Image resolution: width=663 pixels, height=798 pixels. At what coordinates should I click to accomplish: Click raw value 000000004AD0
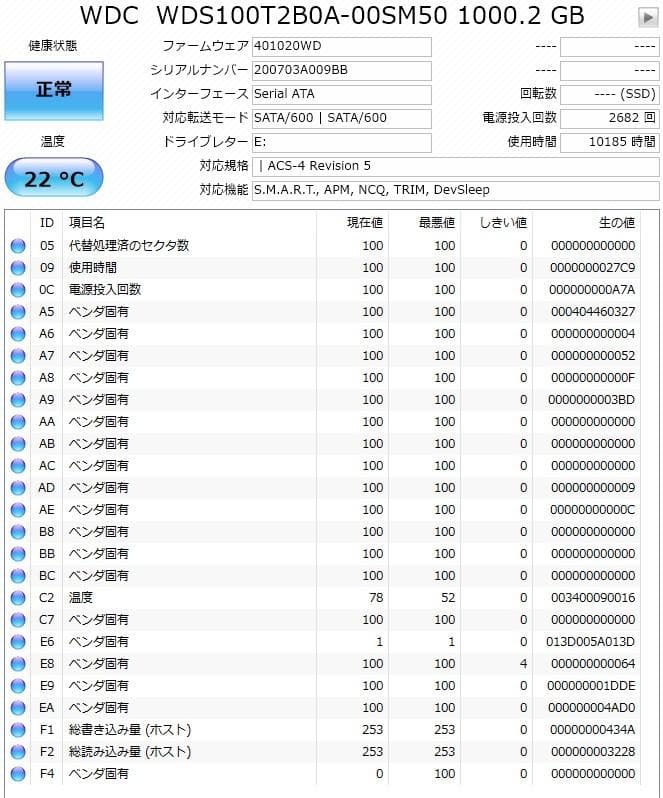click(x=592, y=708)
